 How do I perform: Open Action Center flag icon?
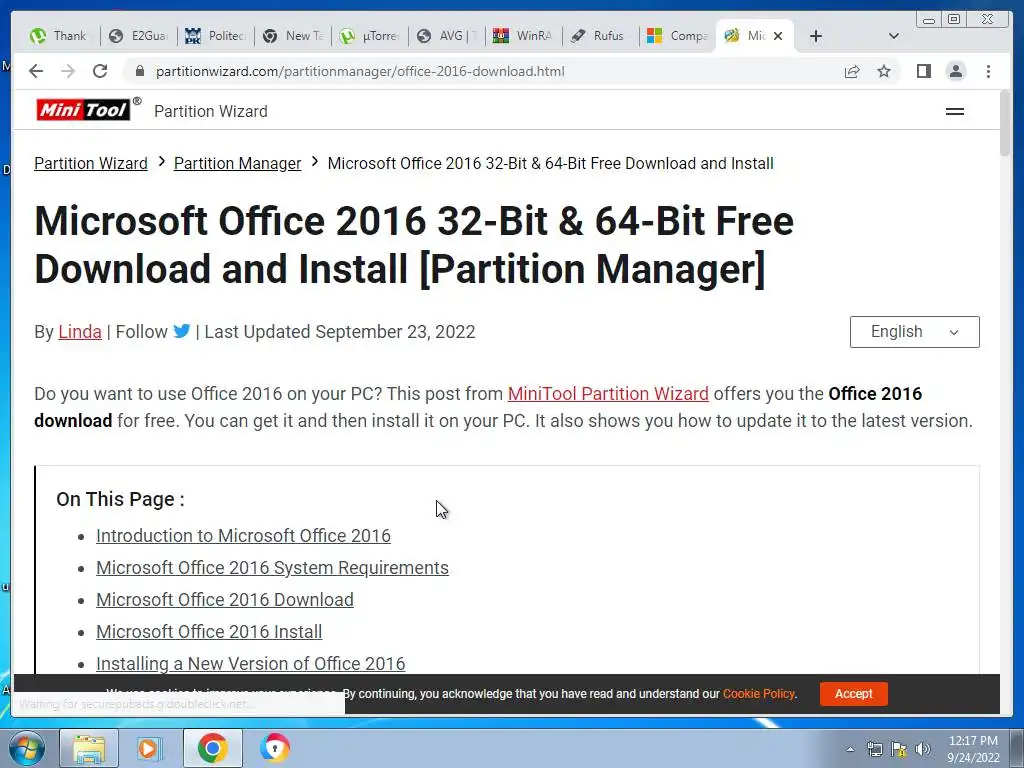point(899,750)
